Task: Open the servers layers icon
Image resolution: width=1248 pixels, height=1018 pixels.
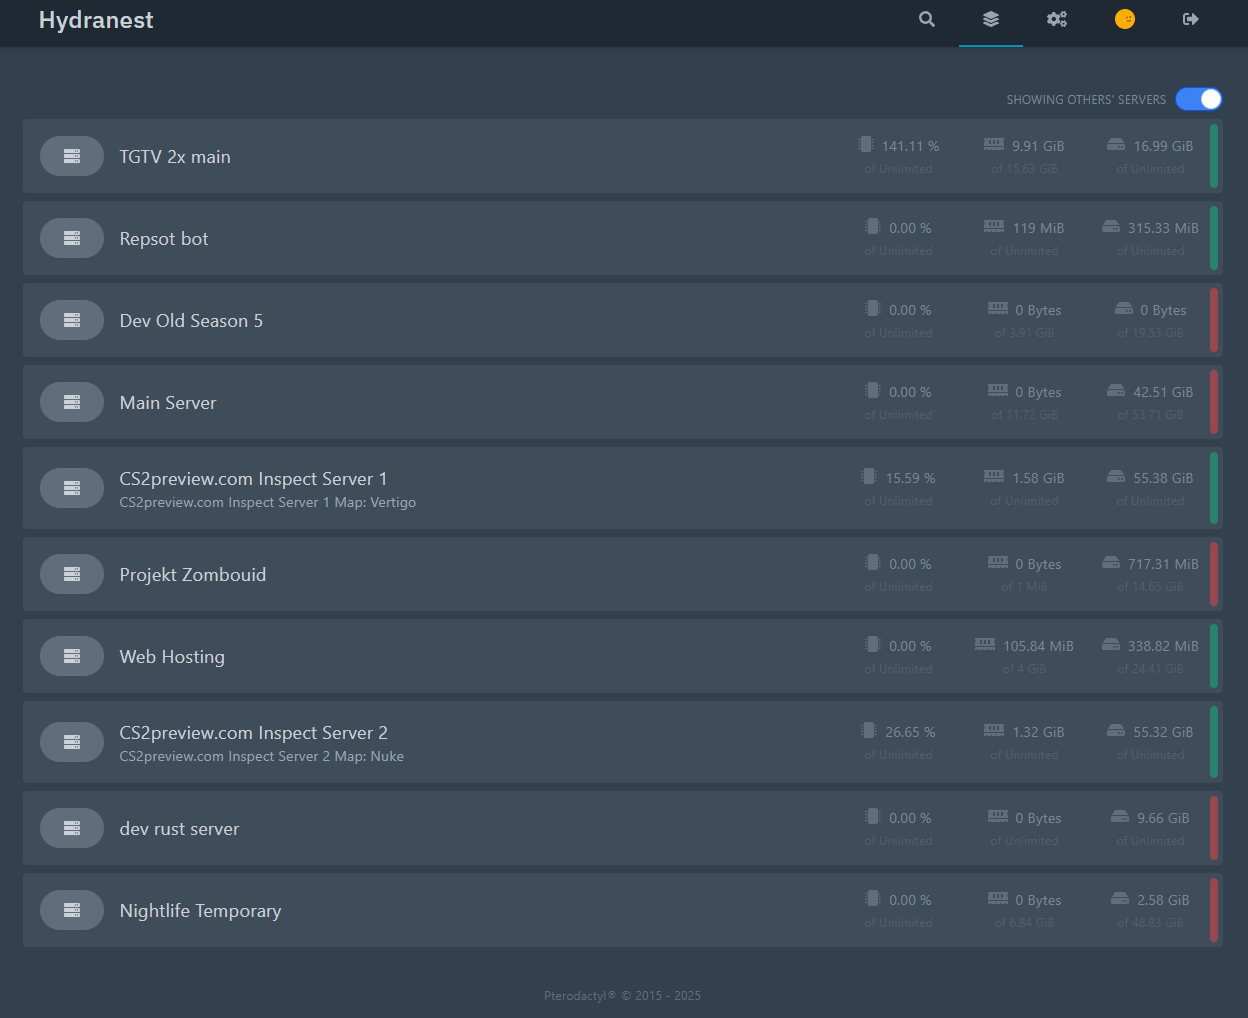Action: click(x=991, y=19)
